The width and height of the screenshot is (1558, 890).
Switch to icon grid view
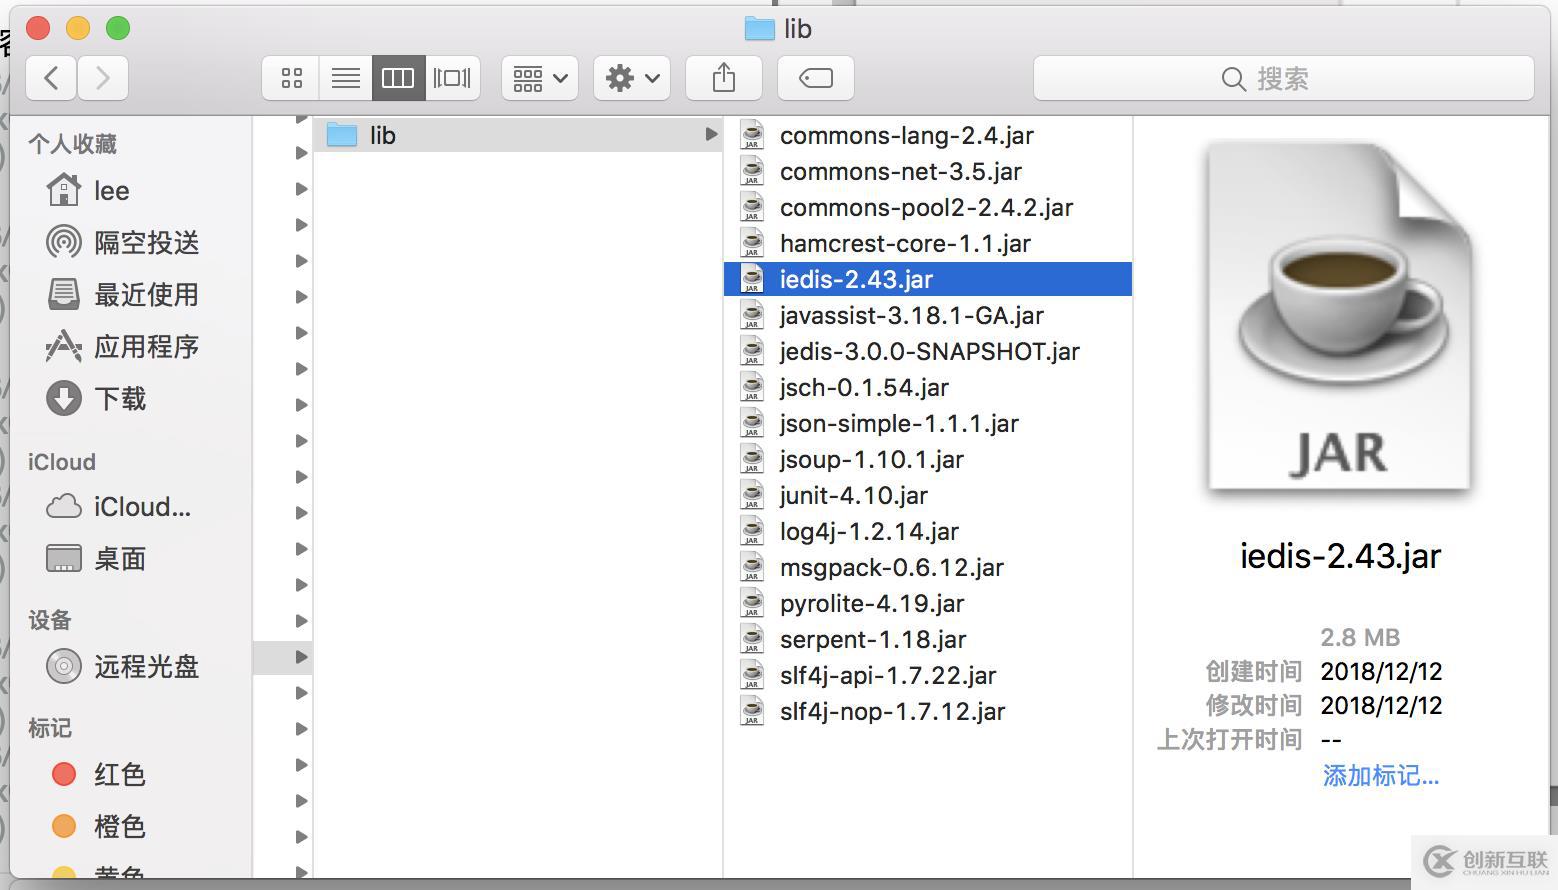[291, 78]
